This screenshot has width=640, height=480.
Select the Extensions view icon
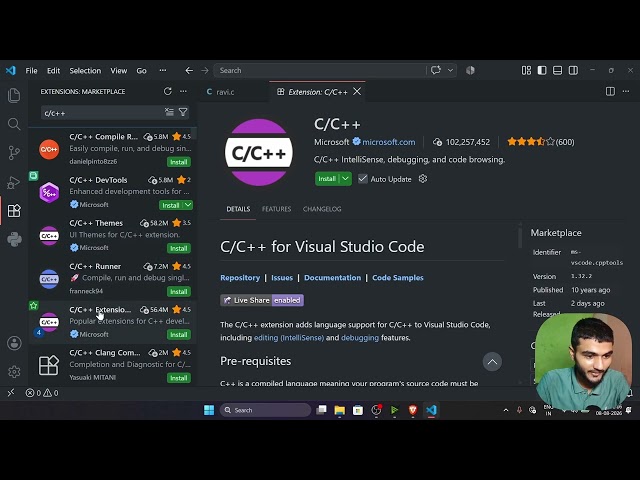tap(14, 211)
